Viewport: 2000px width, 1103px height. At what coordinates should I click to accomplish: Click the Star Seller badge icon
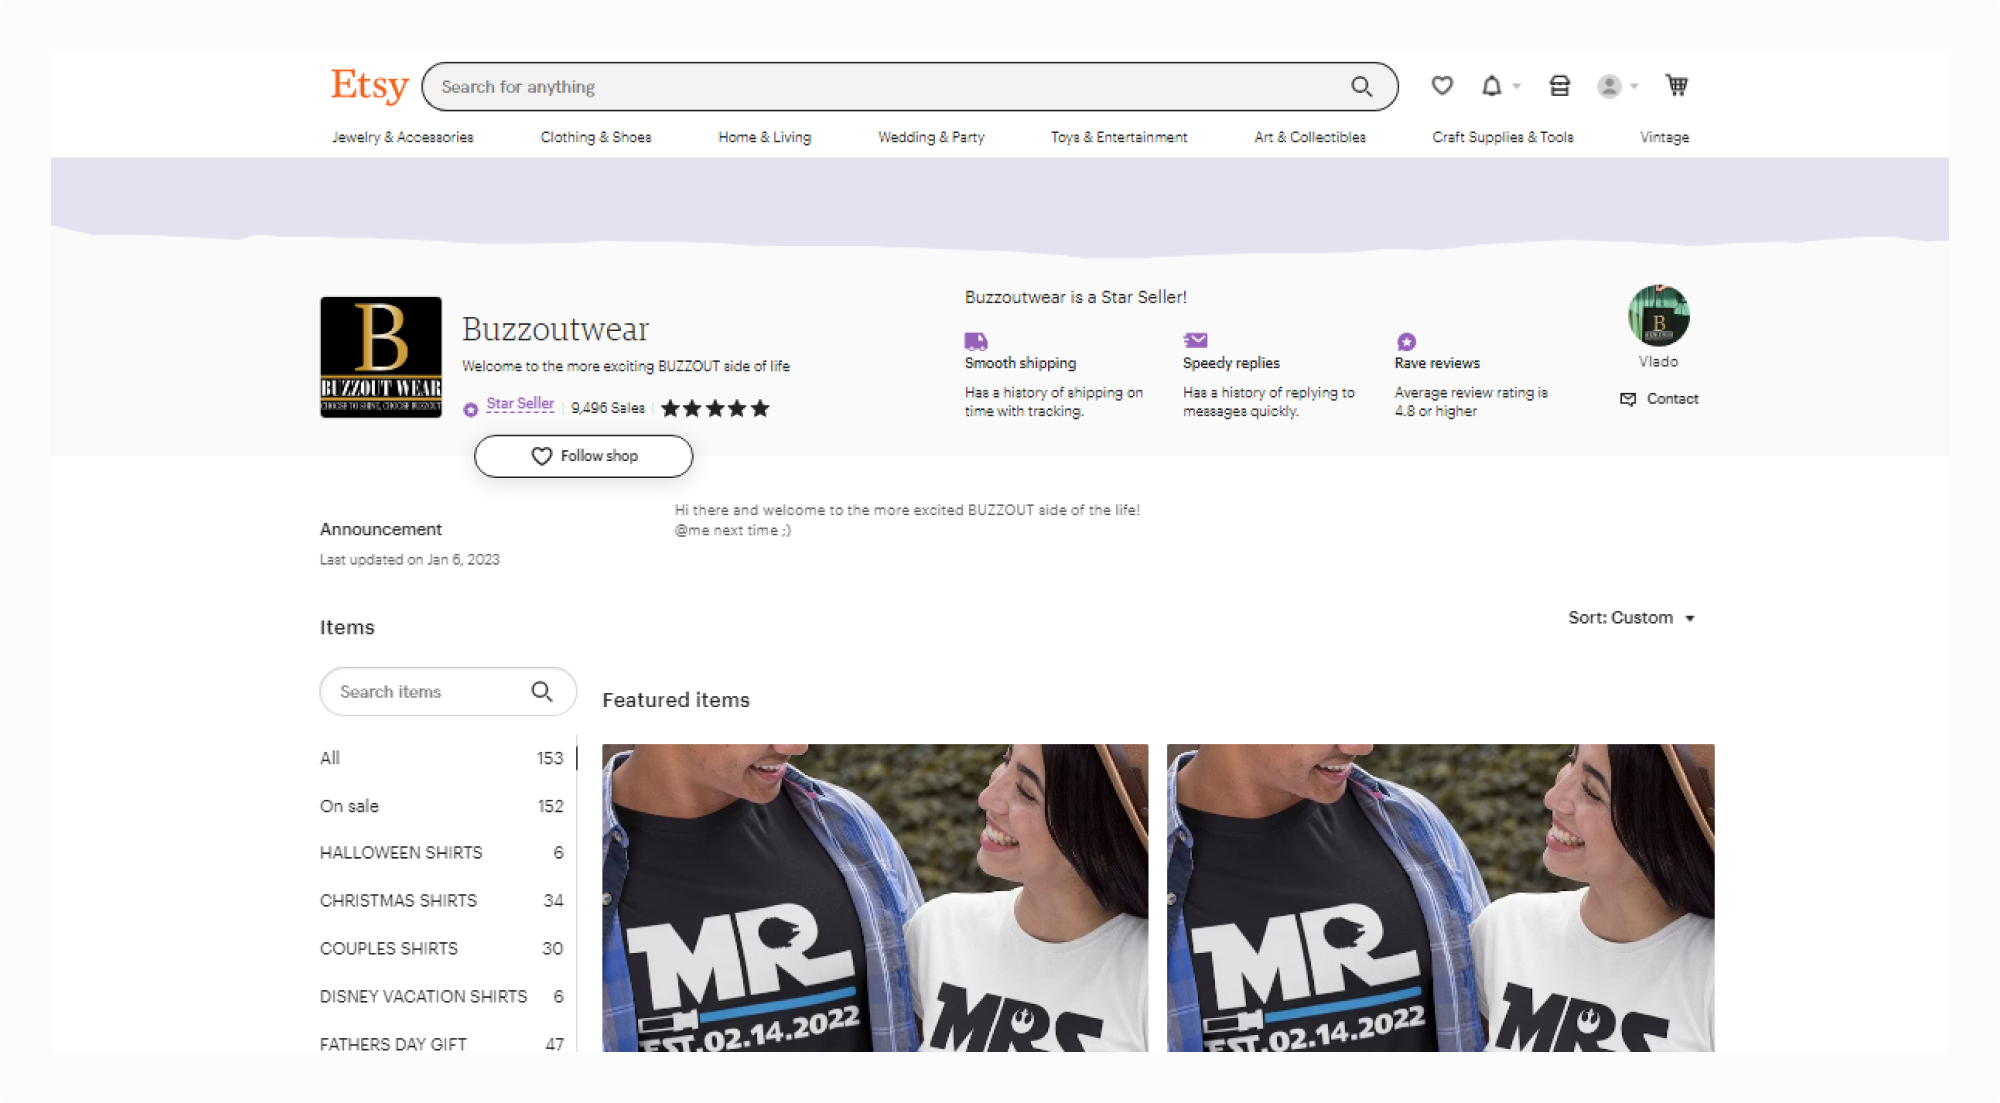[x=470, y=409]
